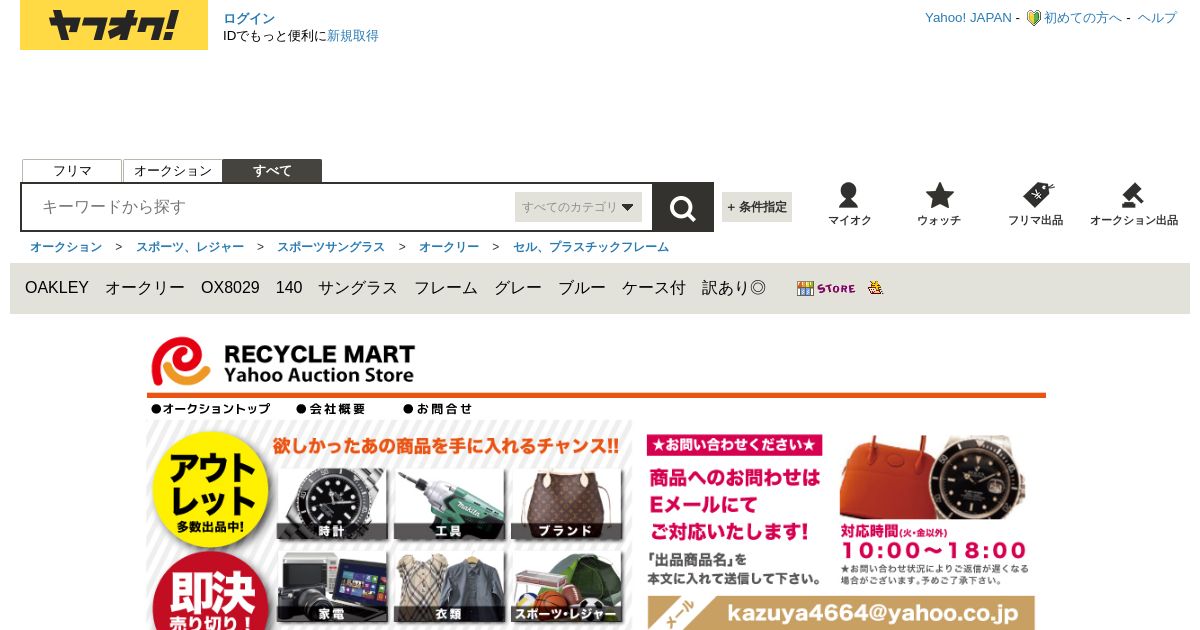Click the orange bag and watch image
Screen dimensions: 1200x630
tap(933, 476)
